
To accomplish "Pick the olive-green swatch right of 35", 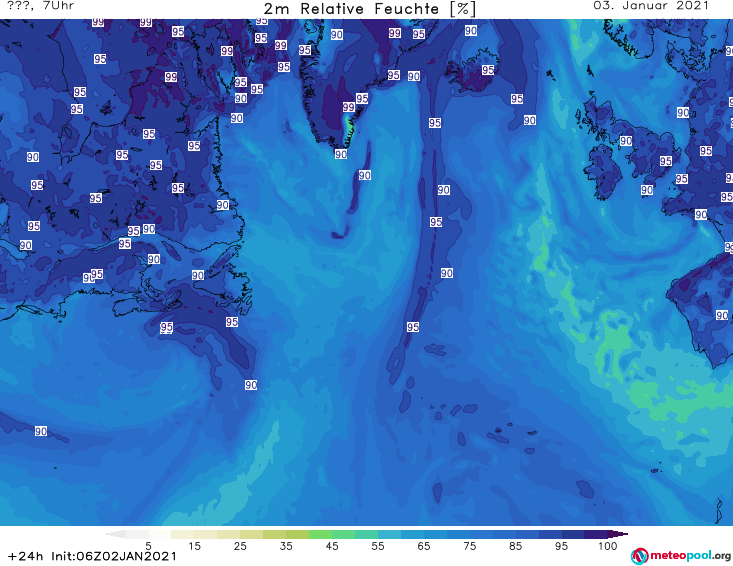I will coord(297,534).
